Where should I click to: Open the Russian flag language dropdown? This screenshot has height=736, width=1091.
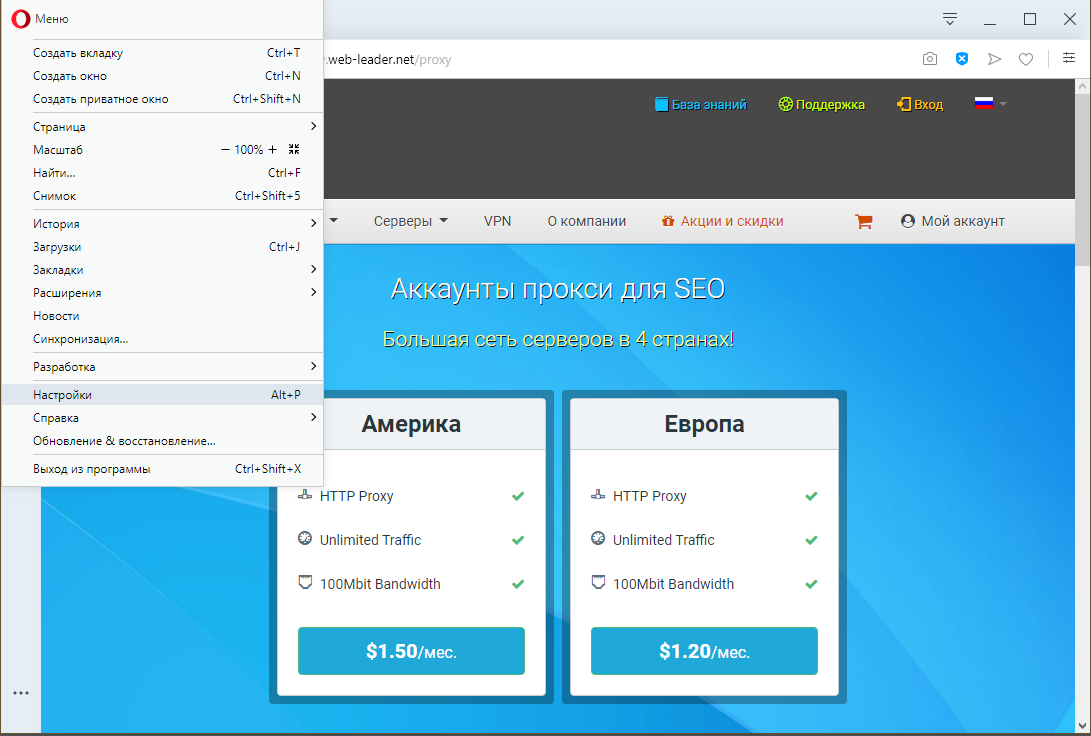pyautogui.click(x=990, y=104)
